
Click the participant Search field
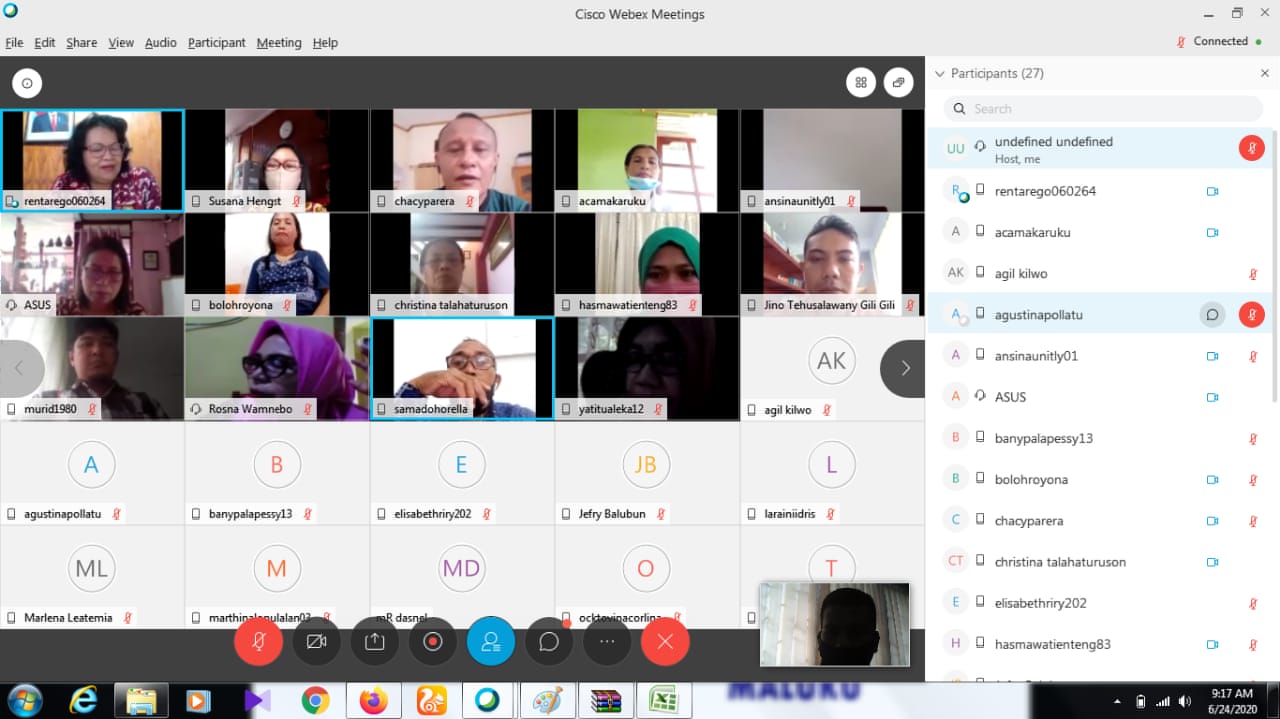coord(1103,109)
